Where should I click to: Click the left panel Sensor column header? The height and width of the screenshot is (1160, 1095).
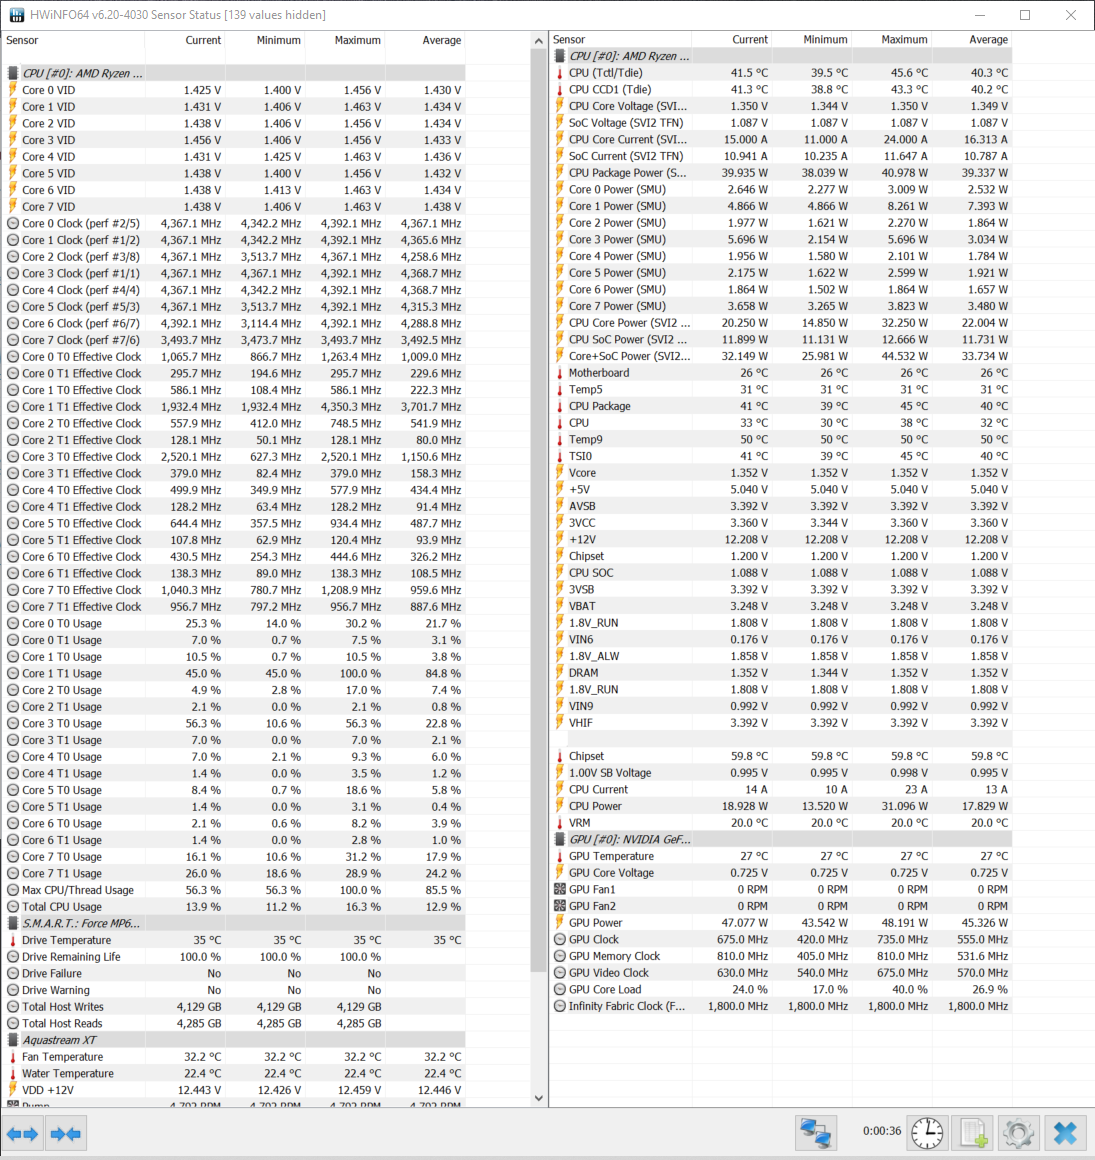pyautogui.click(x=73, y=41)
